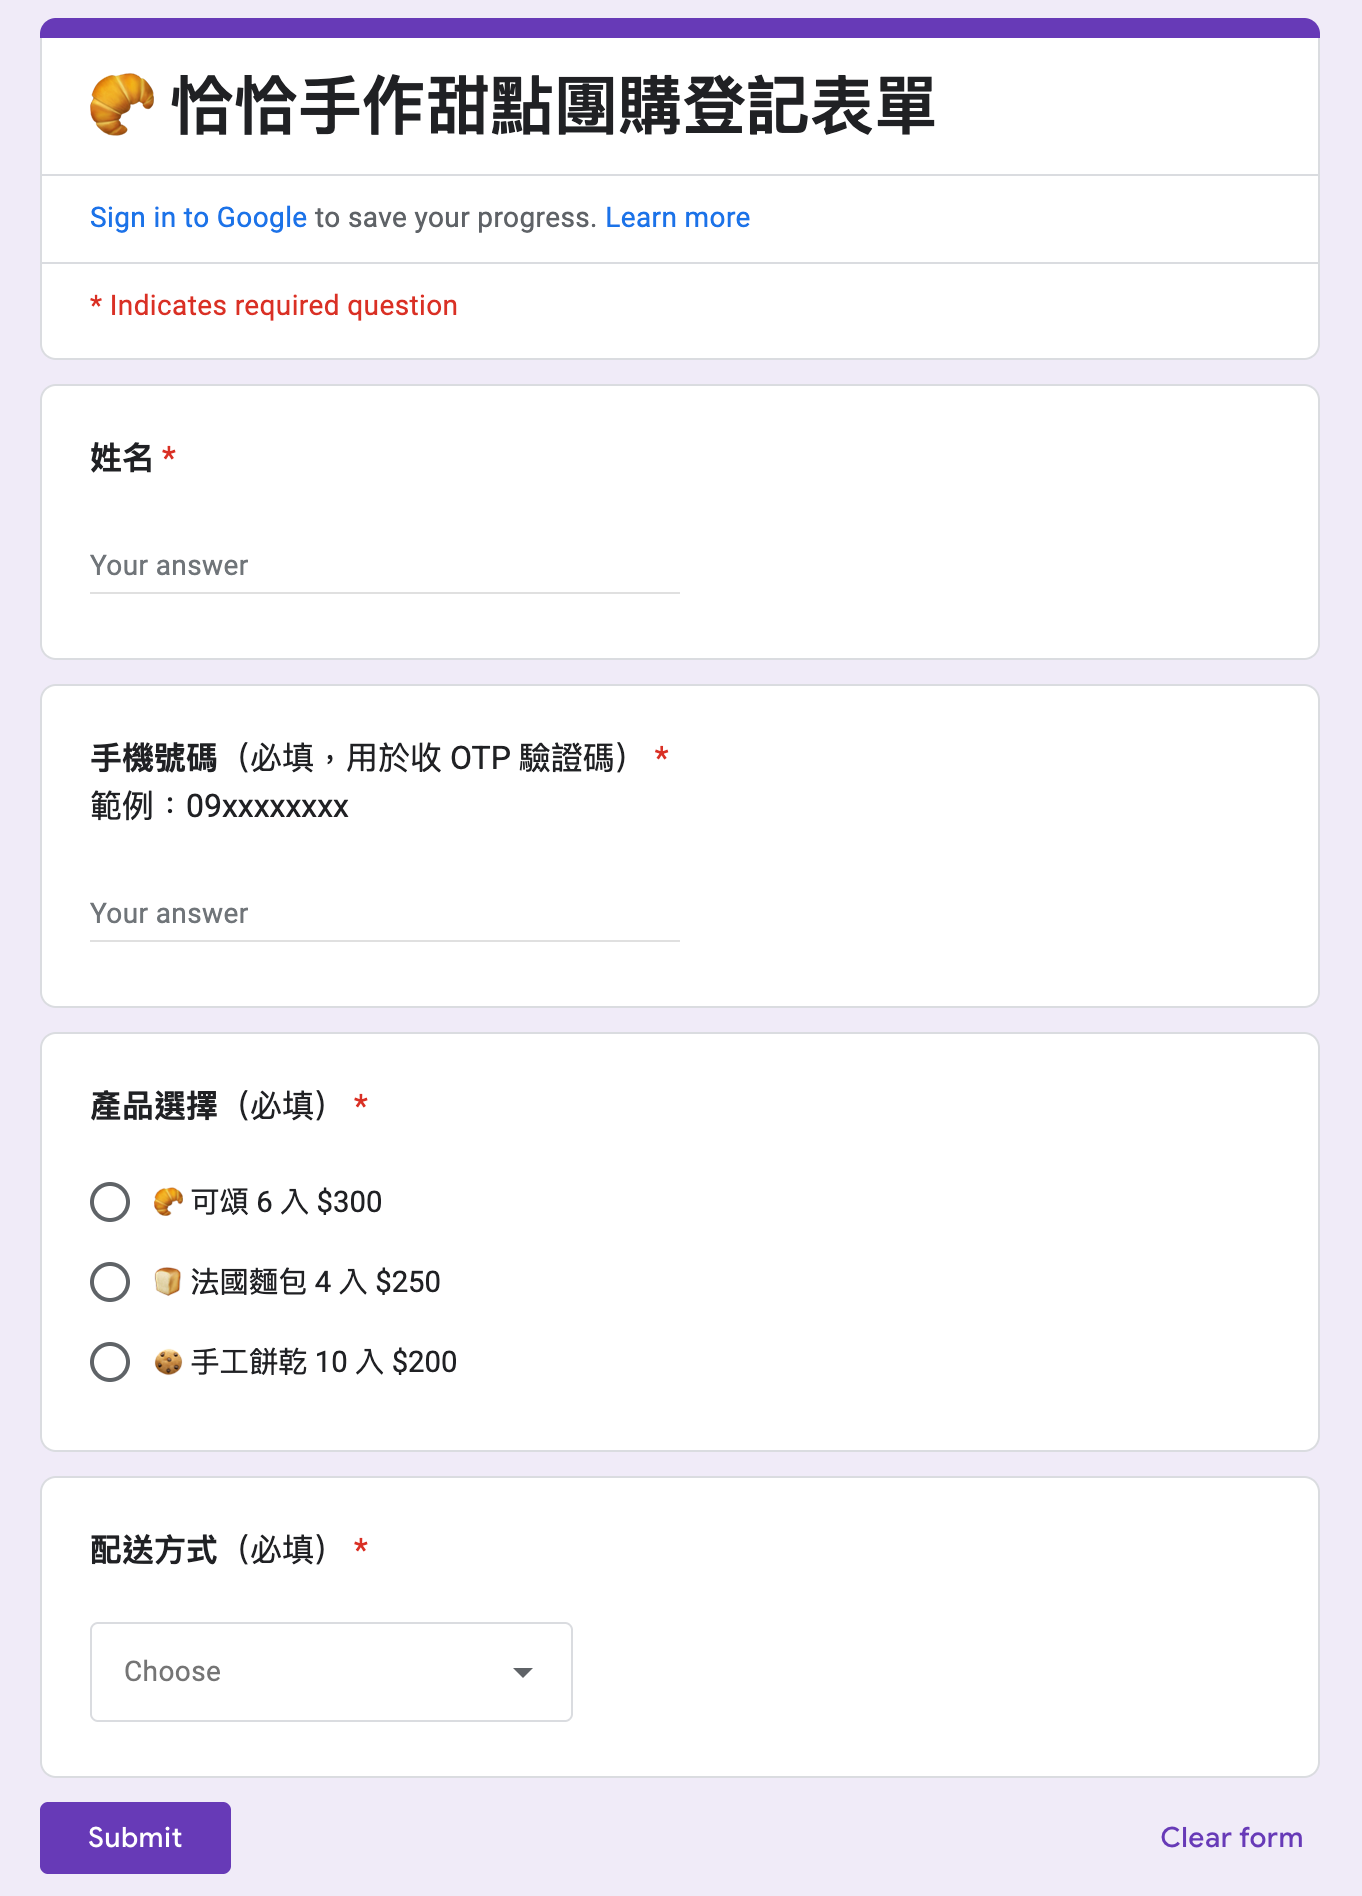
Task: Open the Sign in to Google link
Action: click(x=198, y=217)
